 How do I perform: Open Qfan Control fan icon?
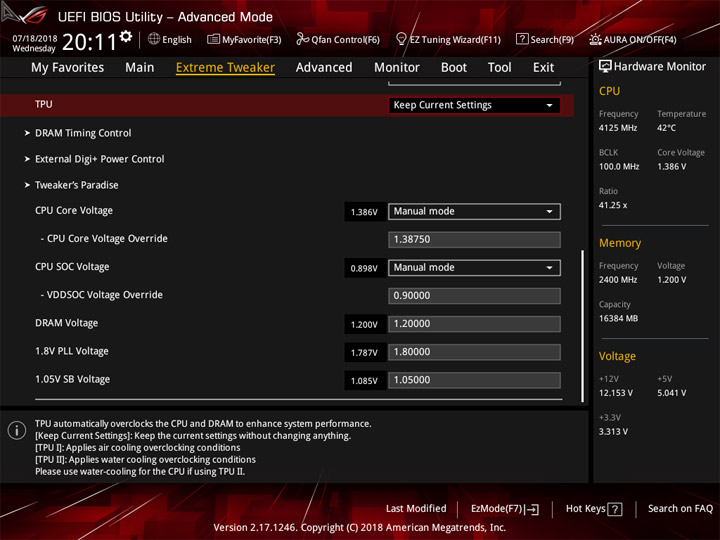(302, 40)
